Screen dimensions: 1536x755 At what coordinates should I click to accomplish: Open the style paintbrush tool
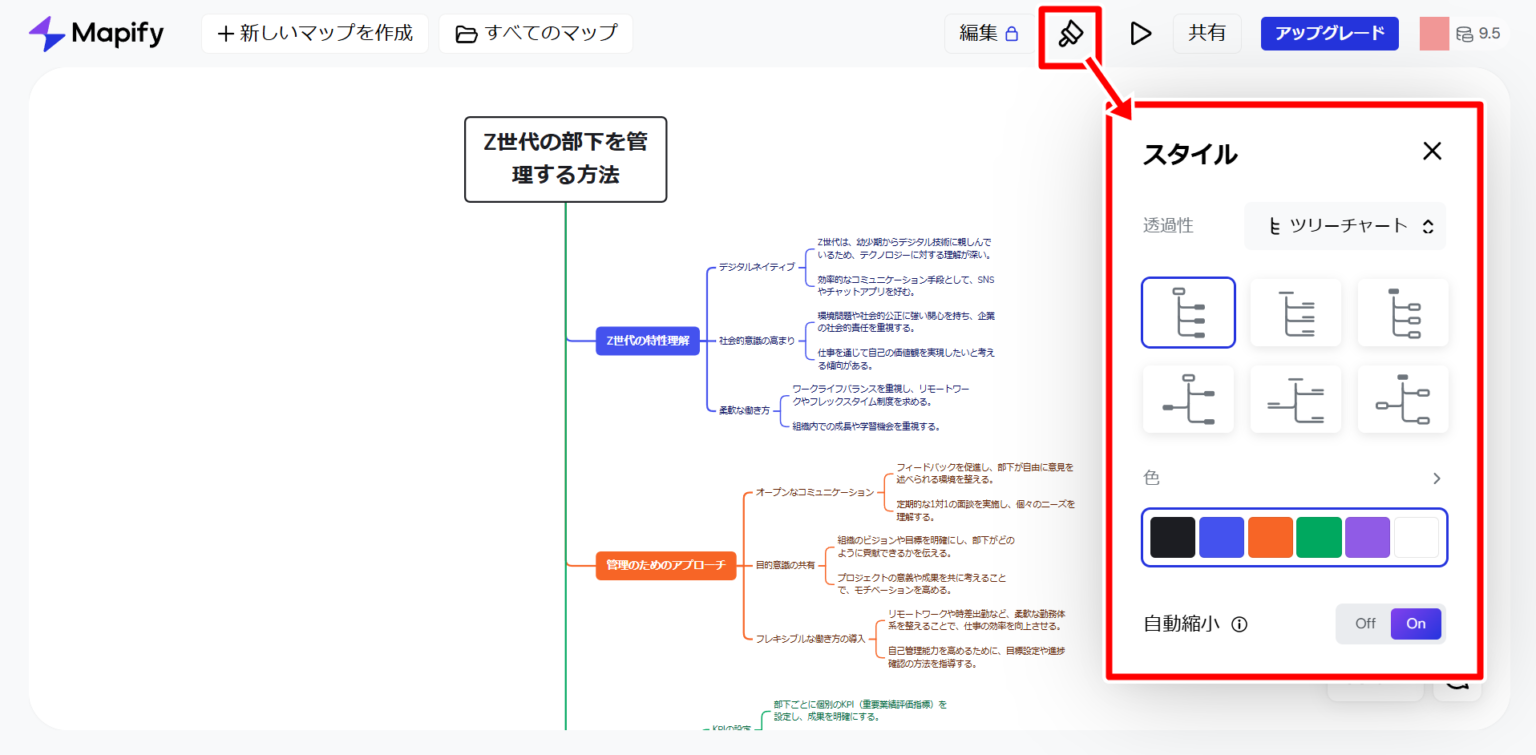pyautogui.click(x=1070, y=34)
